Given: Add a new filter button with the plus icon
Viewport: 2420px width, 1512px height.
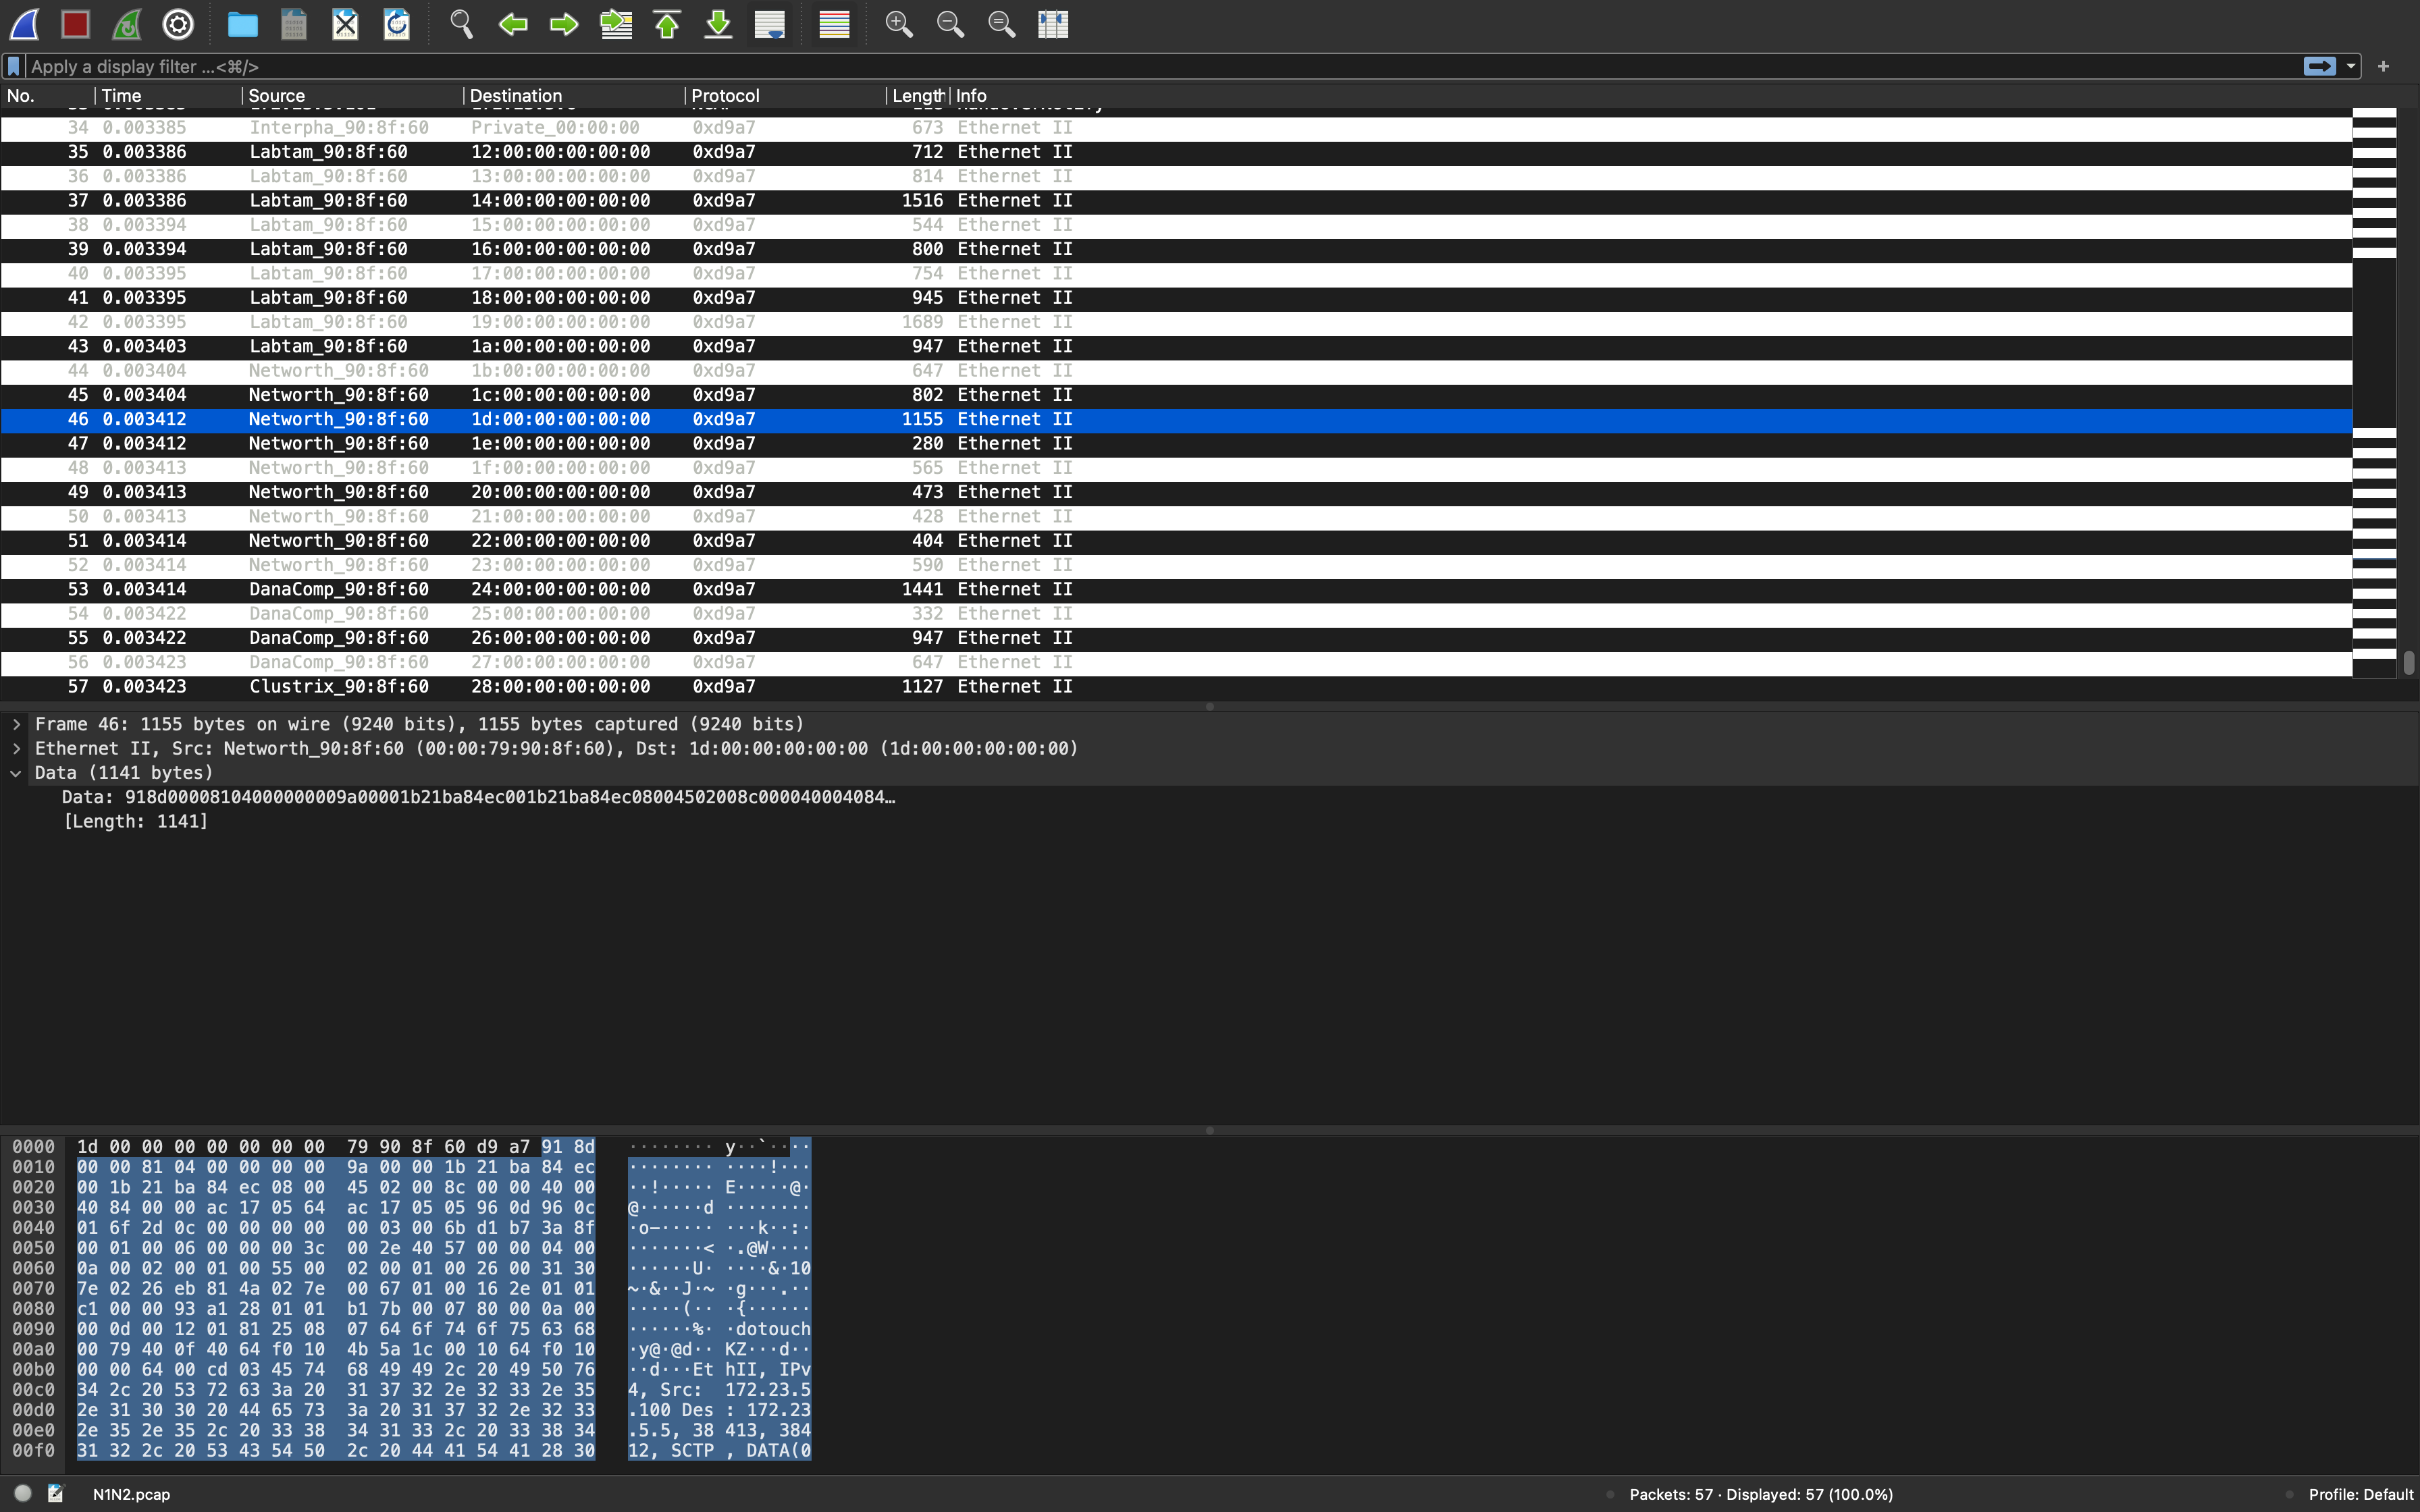Looking at the screenshot, I should tap(2384, 66).
